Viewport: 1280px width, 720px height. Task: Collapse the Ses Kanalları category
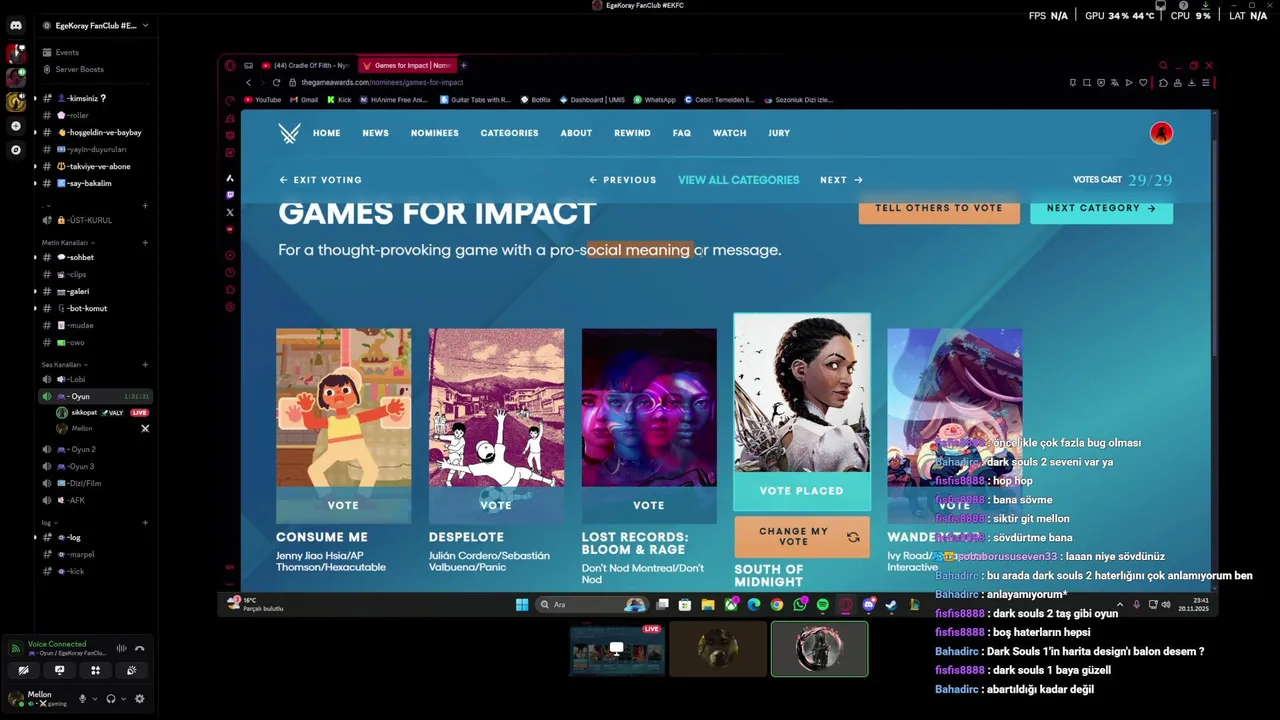pos(65,365)
